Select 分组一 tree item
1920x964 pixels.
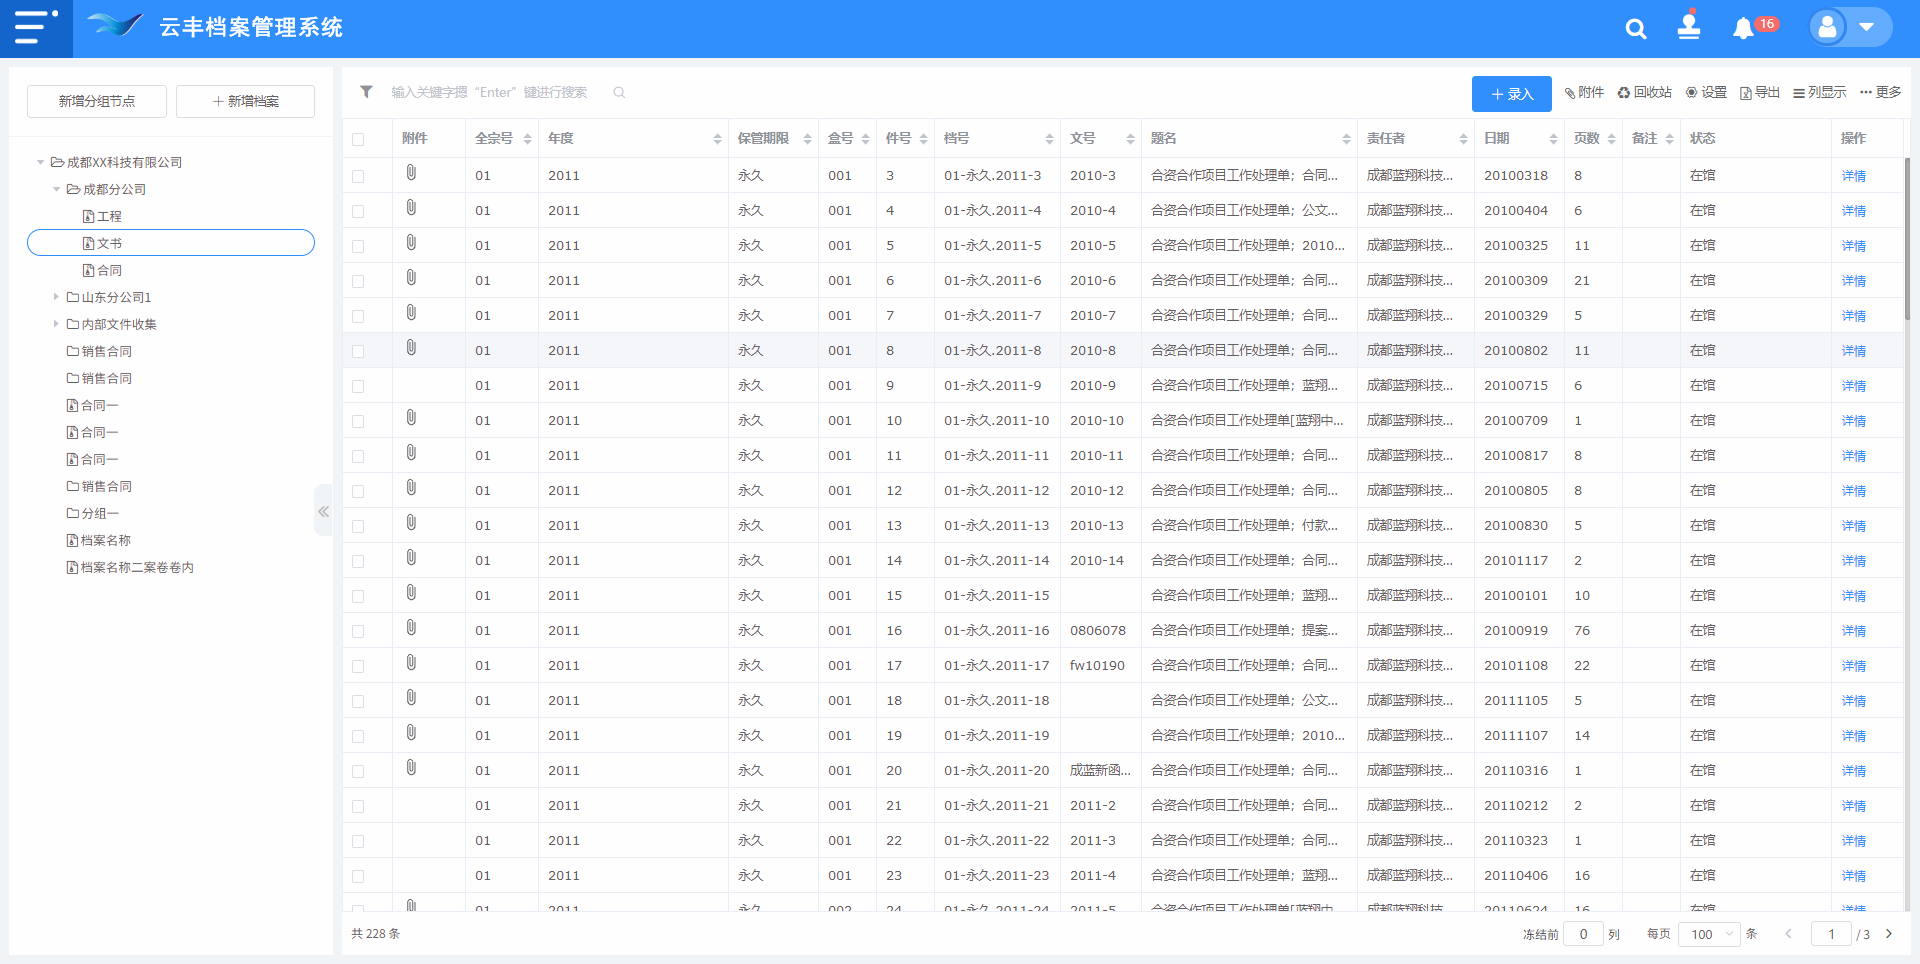(93, 513)
